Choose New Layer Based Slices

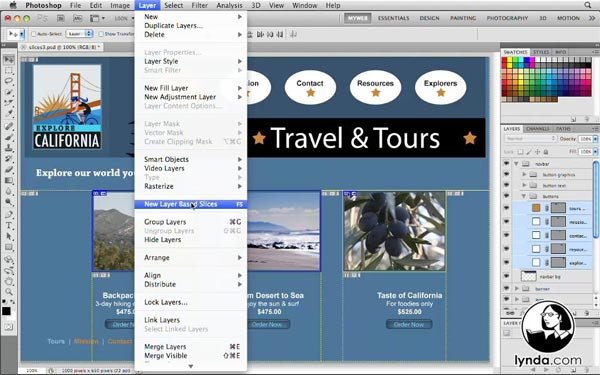point(191,204)
